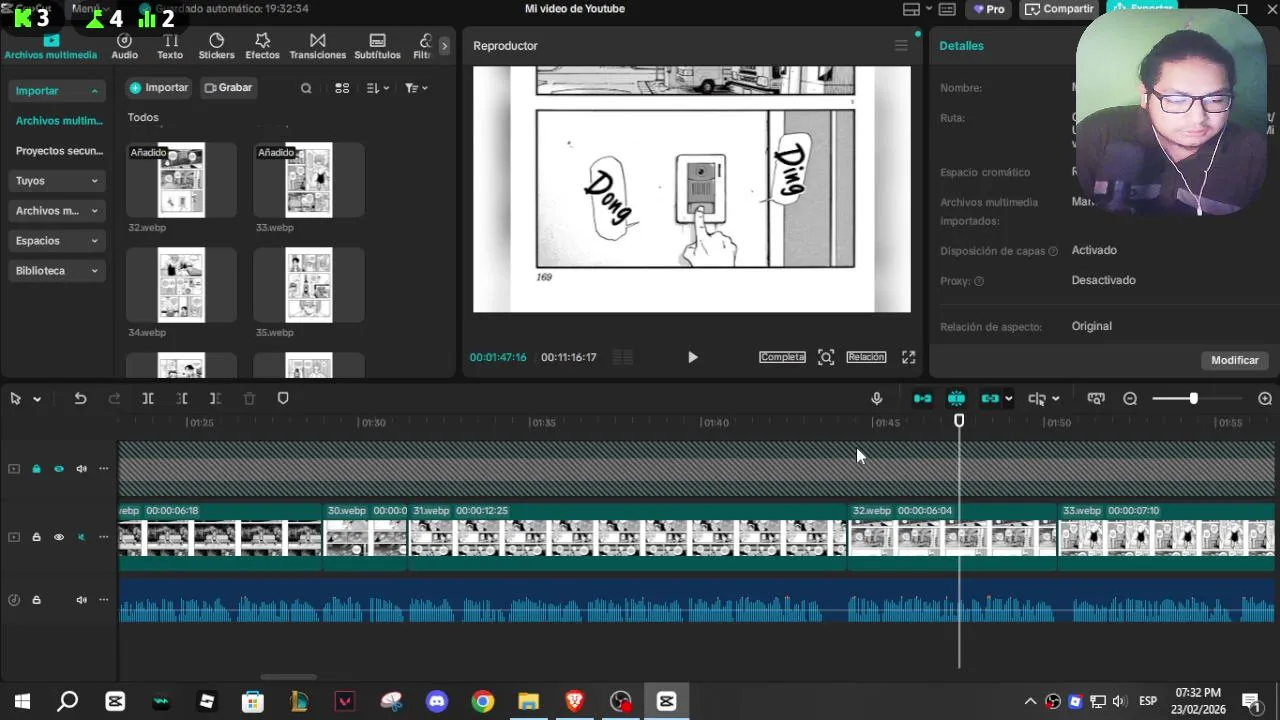
Task: Open the Transiciones tab
Action: [317, 46]
